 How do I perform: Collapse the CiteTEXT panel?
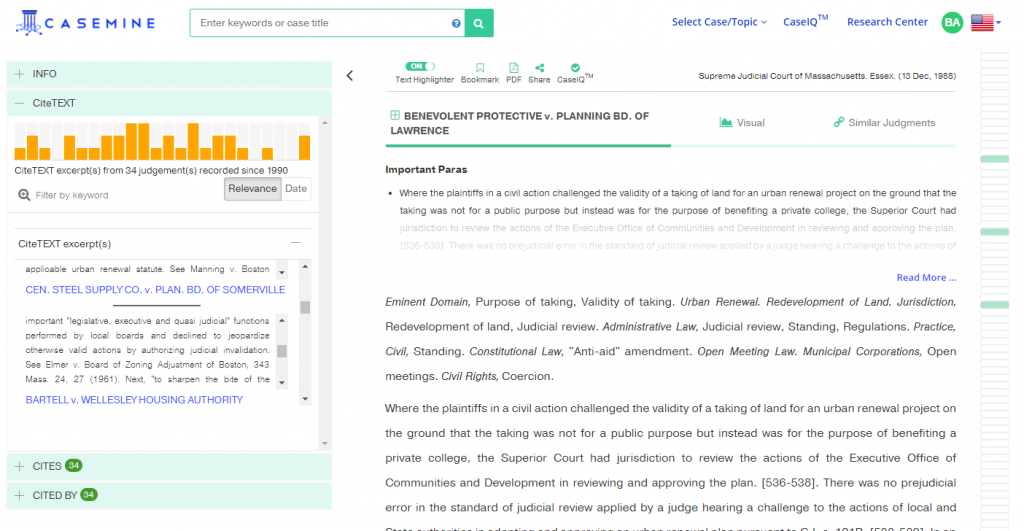[169, 103]
